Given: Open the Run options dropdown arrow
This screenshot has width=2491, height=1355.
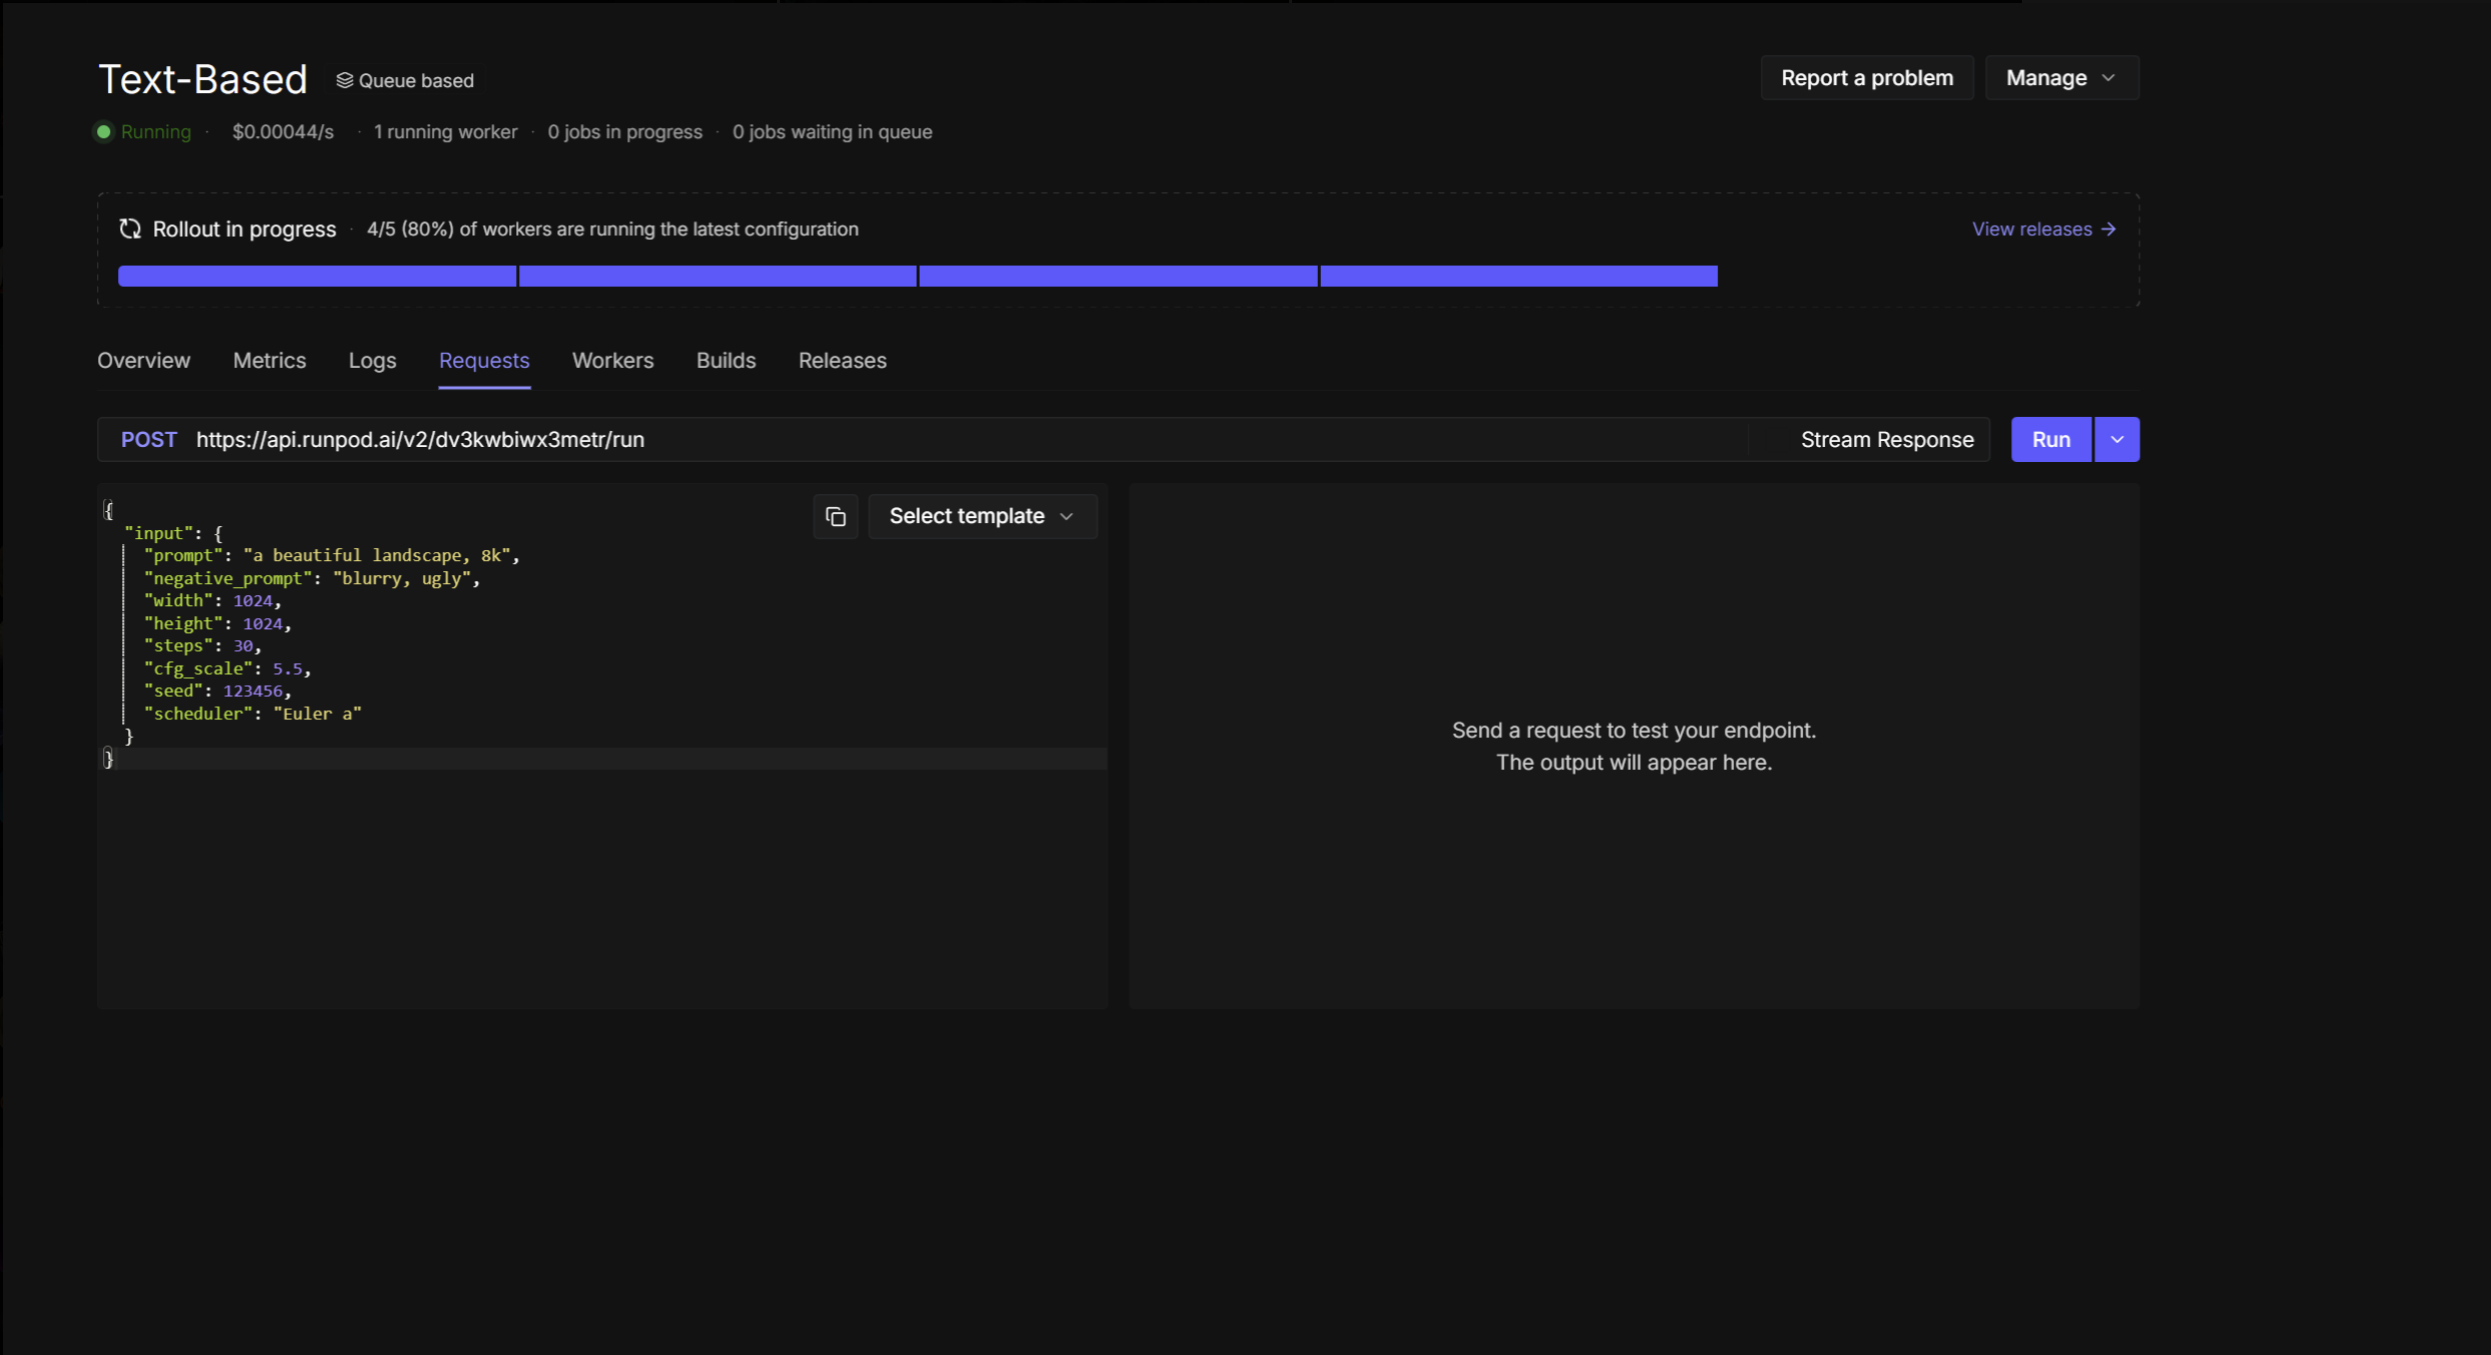Looking at the screenshot, I should tap(2116, 440).
